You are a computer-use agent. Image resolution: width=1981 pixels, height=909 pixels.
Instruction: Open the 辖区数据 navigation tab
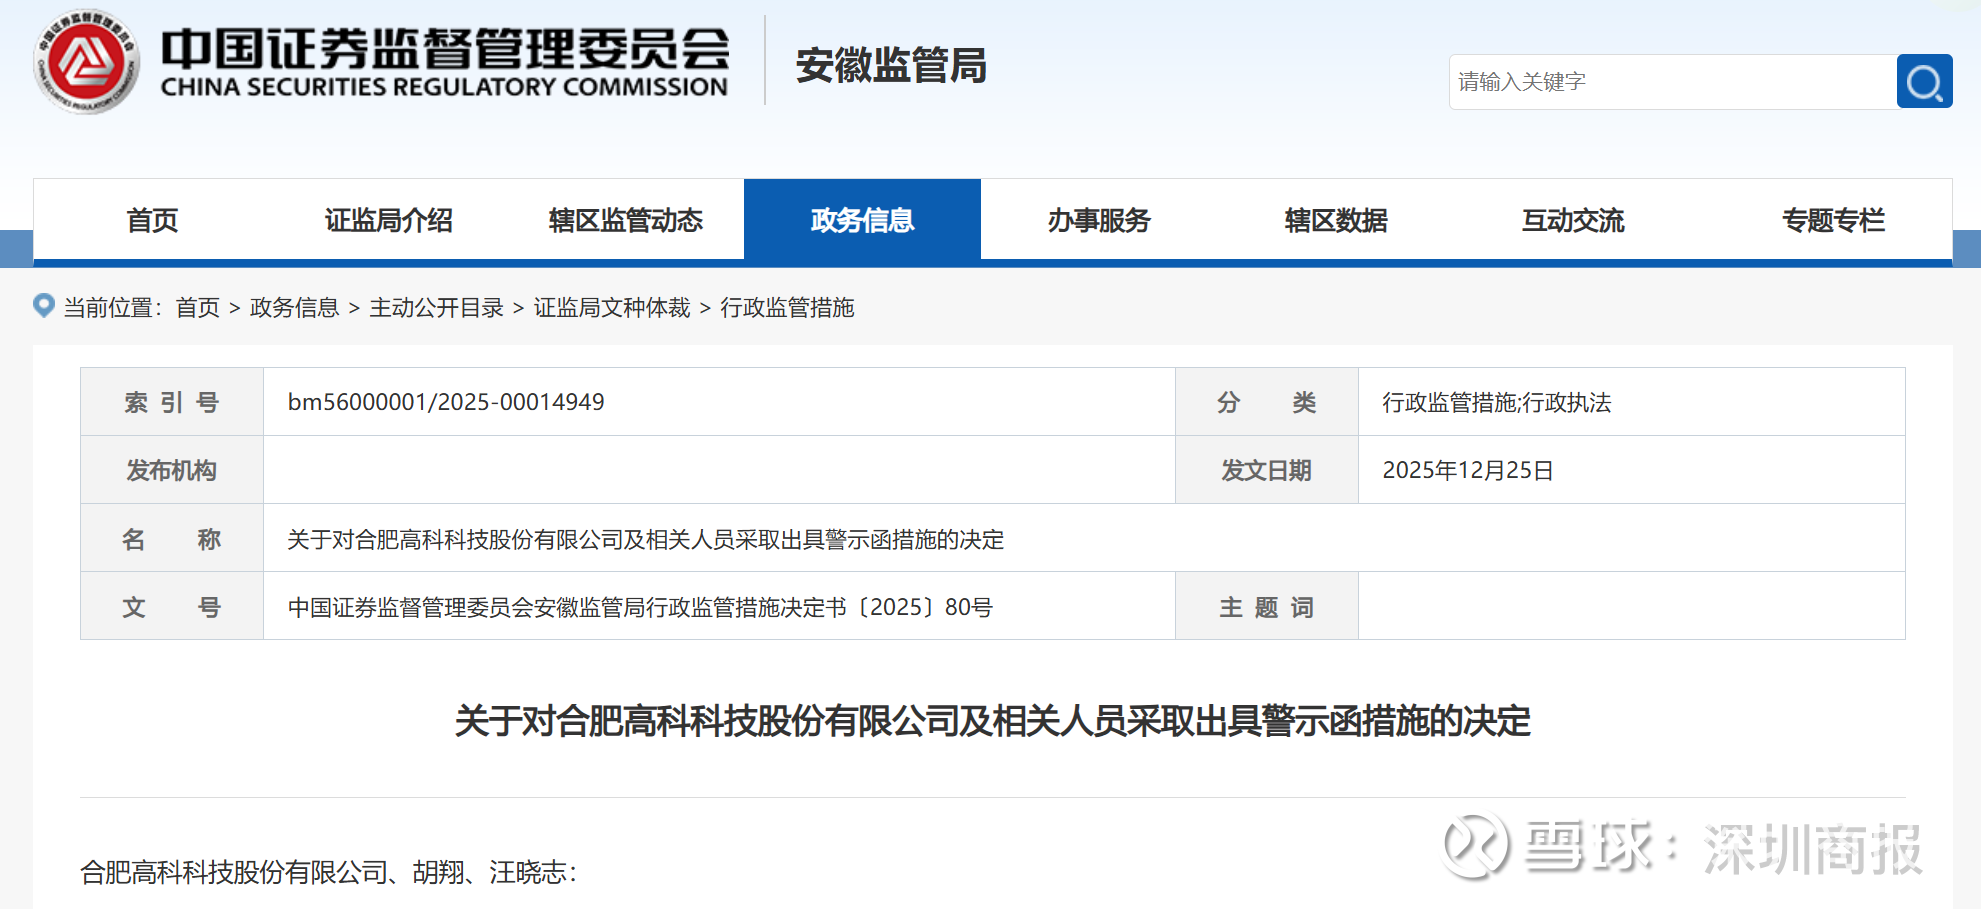click(1336, 220)
